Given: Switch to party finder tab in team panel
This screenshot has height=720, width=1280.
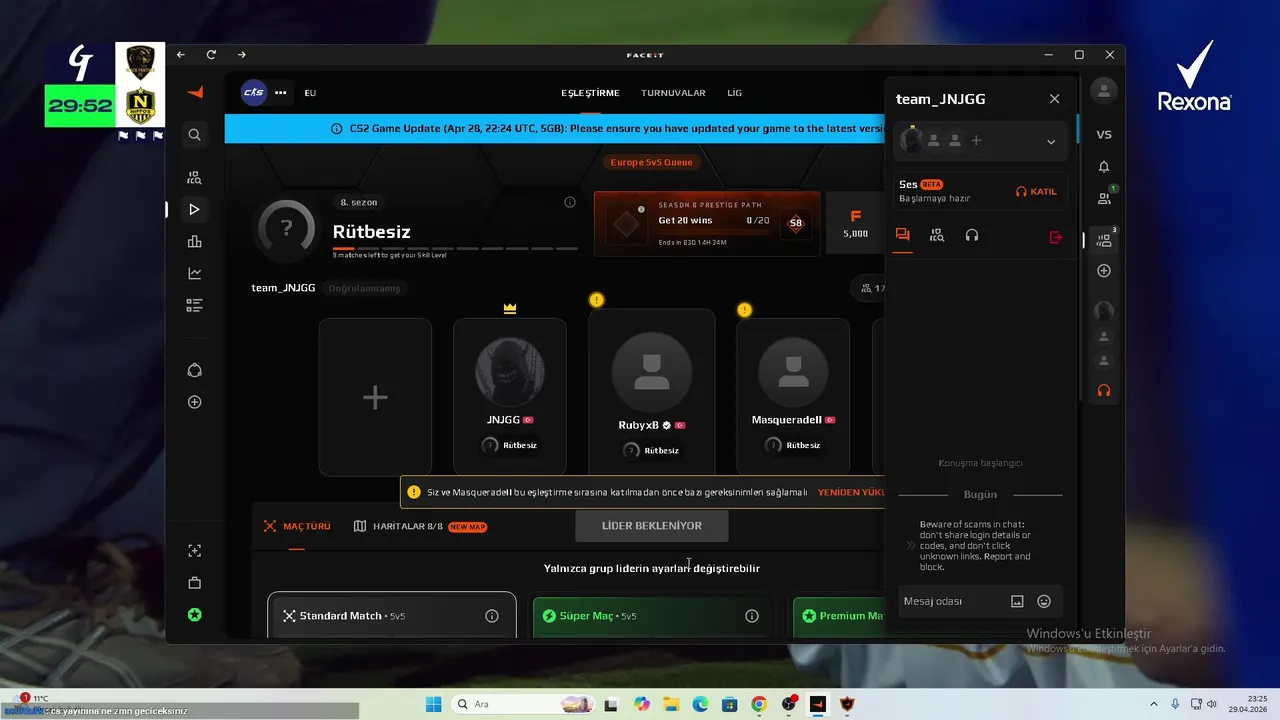Looking at the screenshot, I should [x=937, y=236].
